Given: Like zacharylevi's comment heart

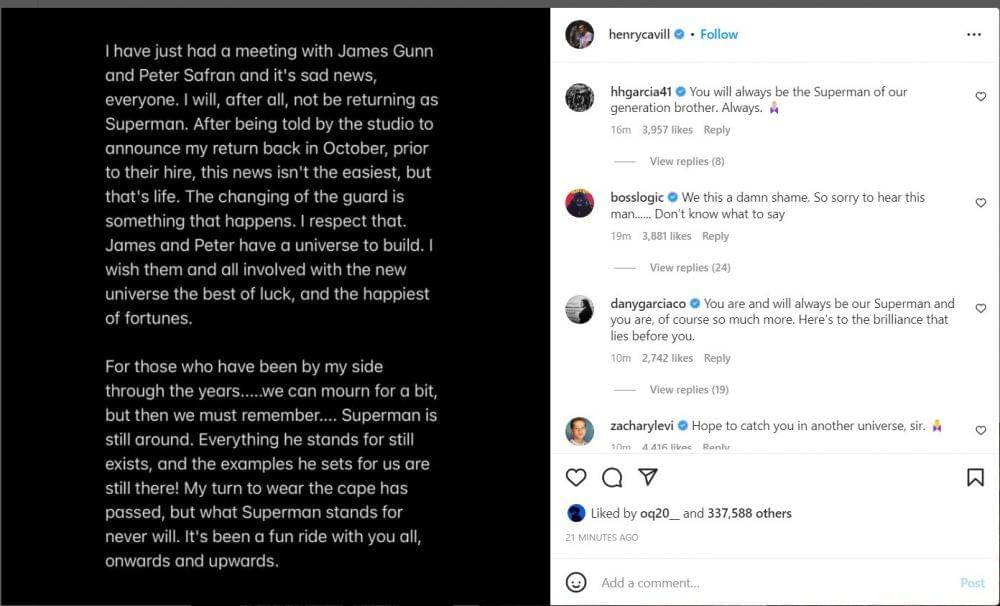Looking at the screenshot, I should pyautogui.click(x=980, y=430).
